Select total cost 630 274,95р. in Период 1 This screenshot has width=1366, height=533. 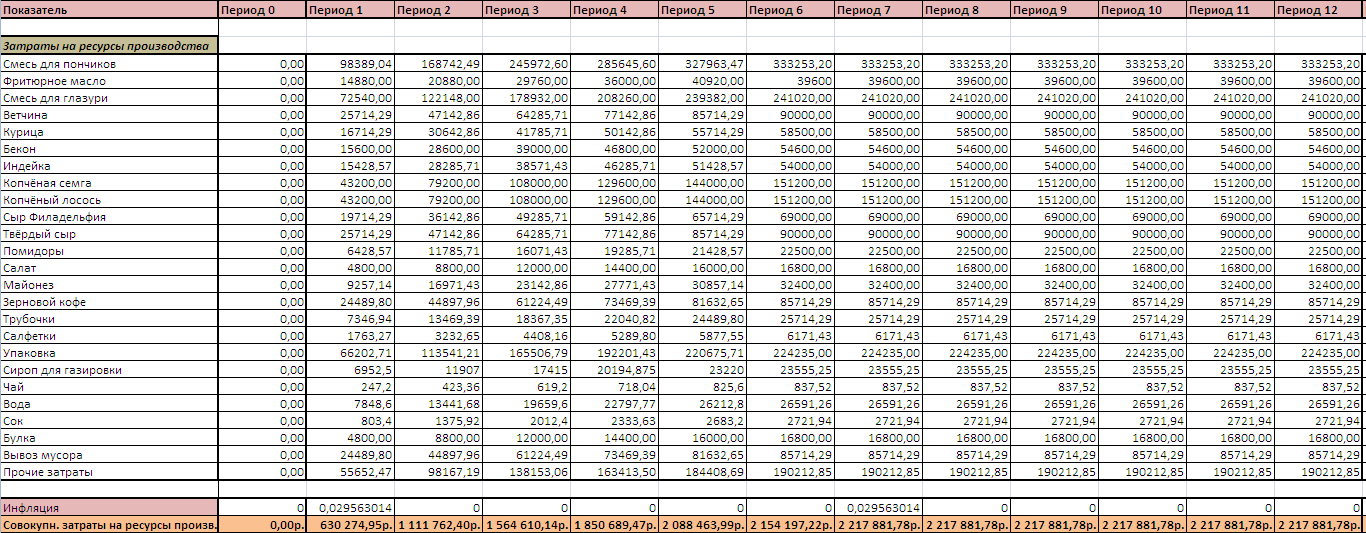pyautogui.click(x=350, y=525)
